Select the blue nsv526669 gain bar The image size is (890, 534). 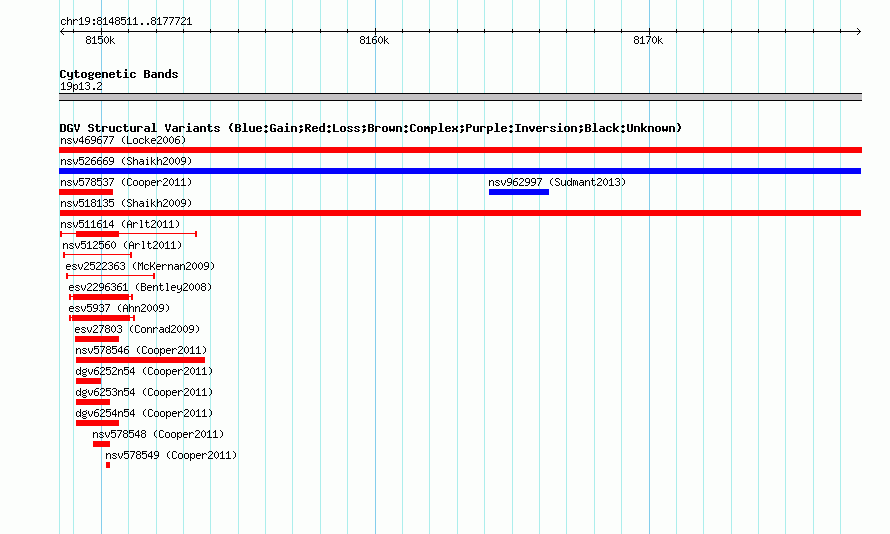(x=460, y=171)
